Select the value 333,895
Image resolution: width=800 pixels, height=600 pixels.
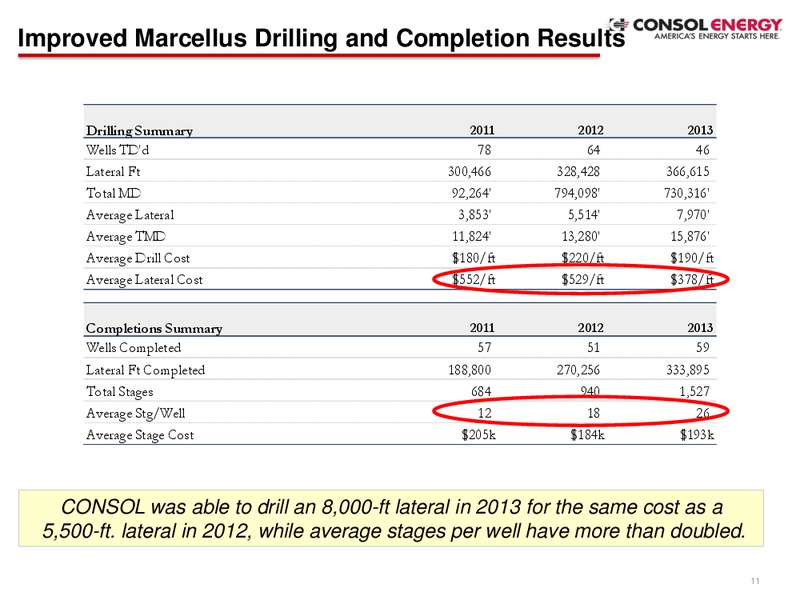(688, 369)
